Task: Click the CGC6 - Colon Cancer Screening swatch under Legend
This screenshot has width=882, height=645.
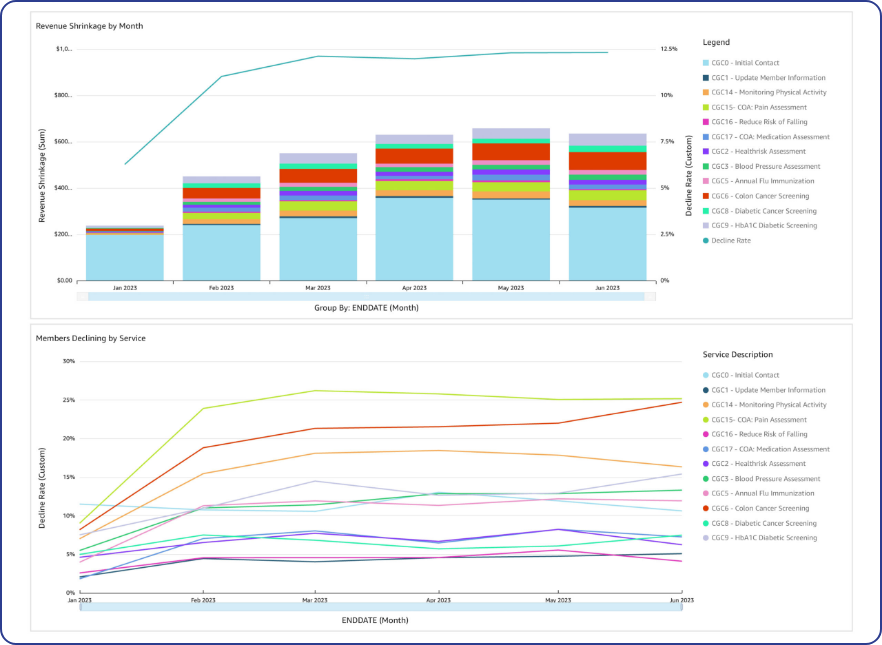Action: pos(706,196)
